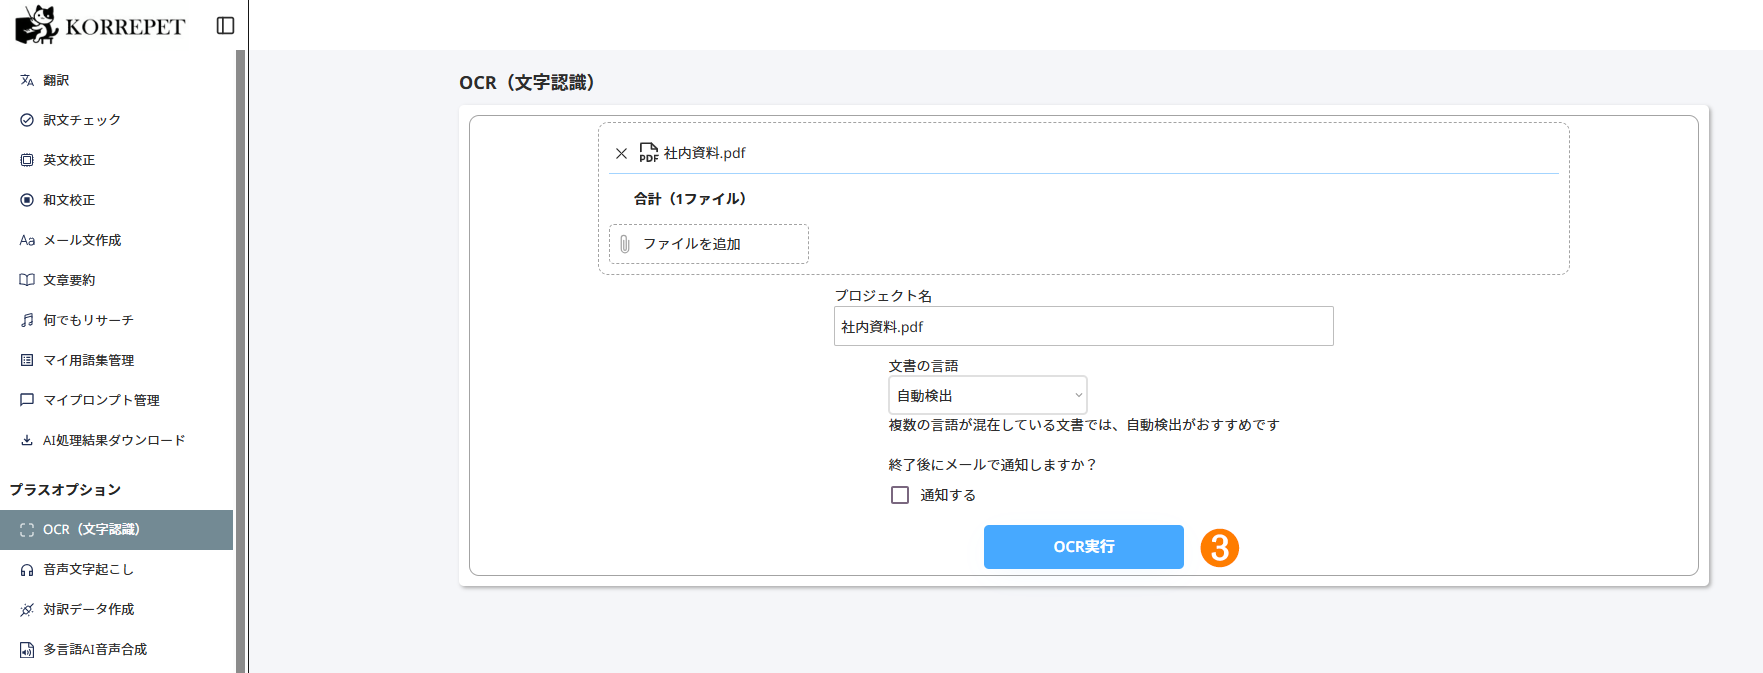Viewport: 1763px width, 673px height.
Task: Select 文章要約 from the sidebar
Action: tap(116, 280)
